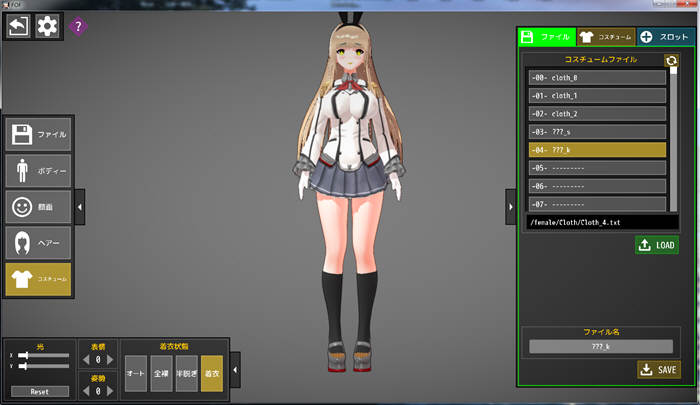Collapse the left category sidebar arrow
Image resolution: width=700 pixels, height=405 pixels.
click(x=80, y=206)
